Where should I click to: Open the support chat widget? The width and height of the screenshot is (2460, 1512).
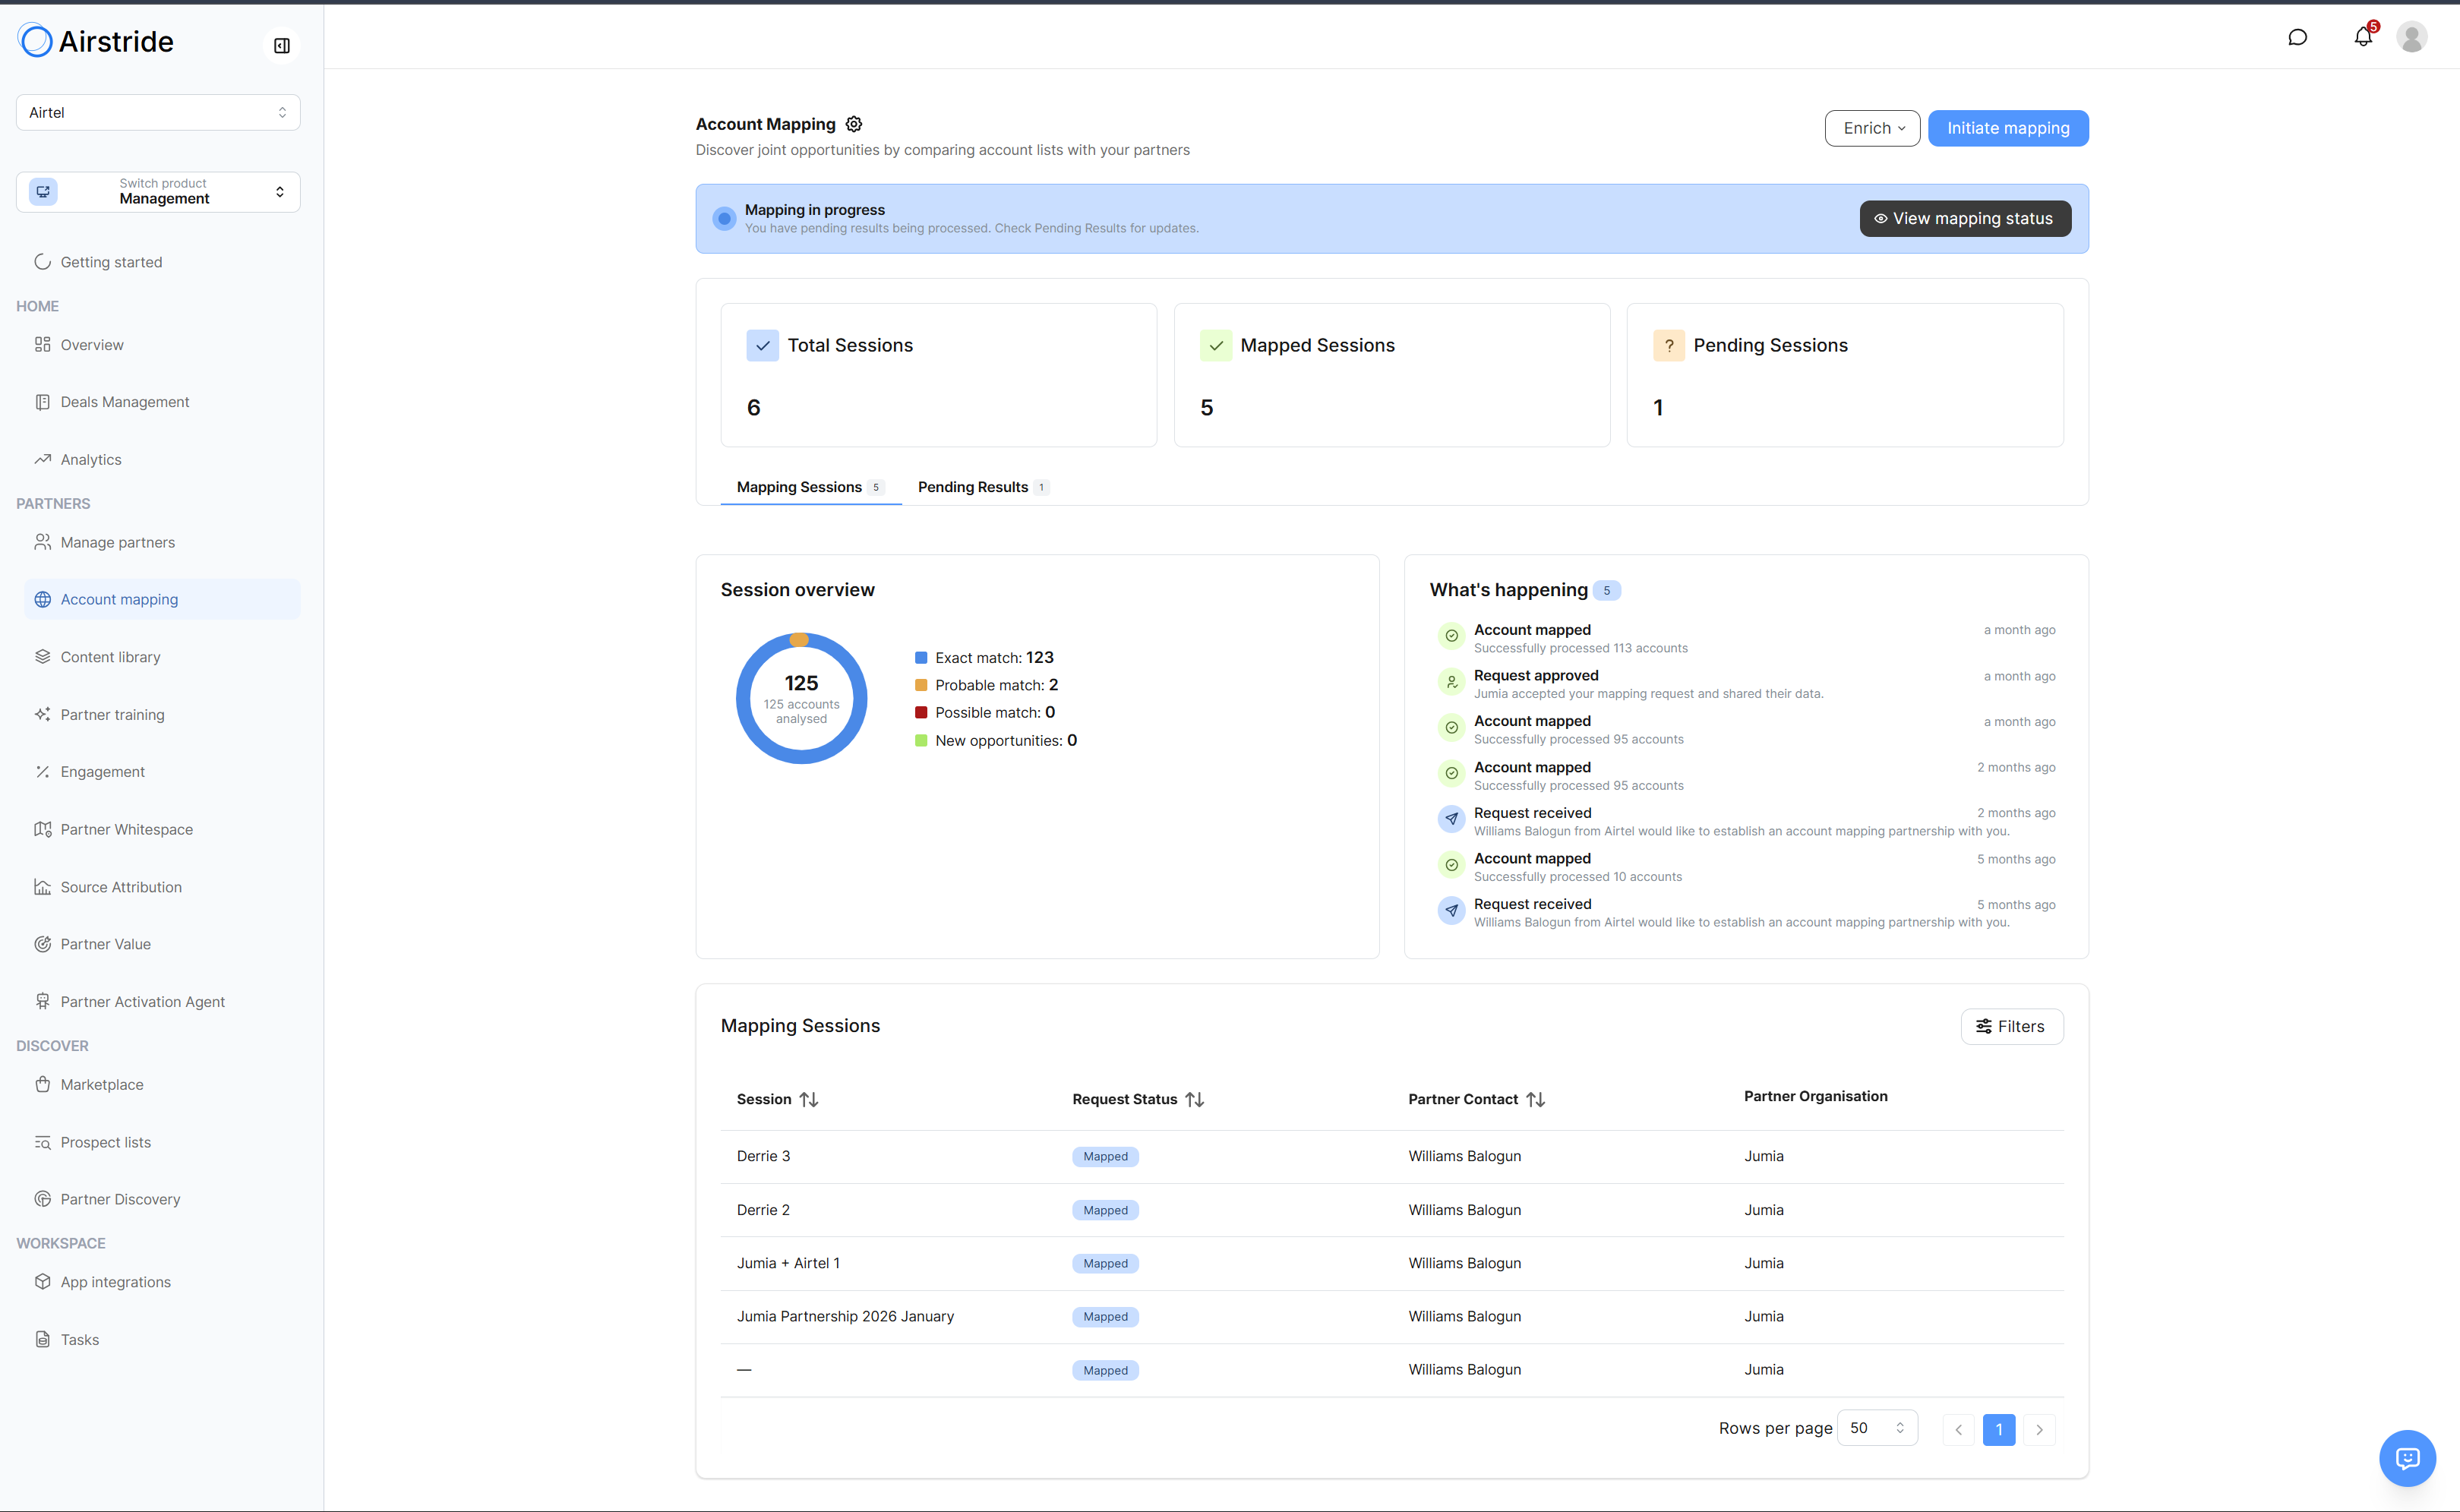2407,1458
